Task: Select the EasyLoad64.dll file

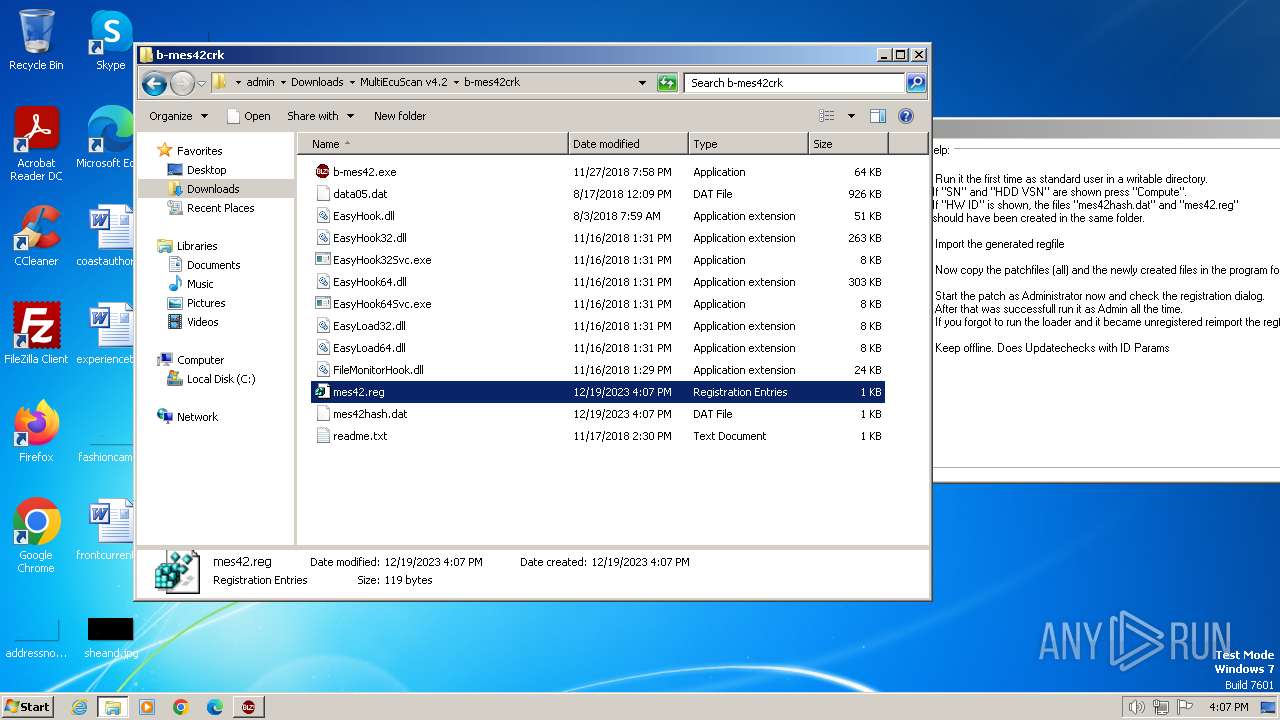Action: coord(598,348)
